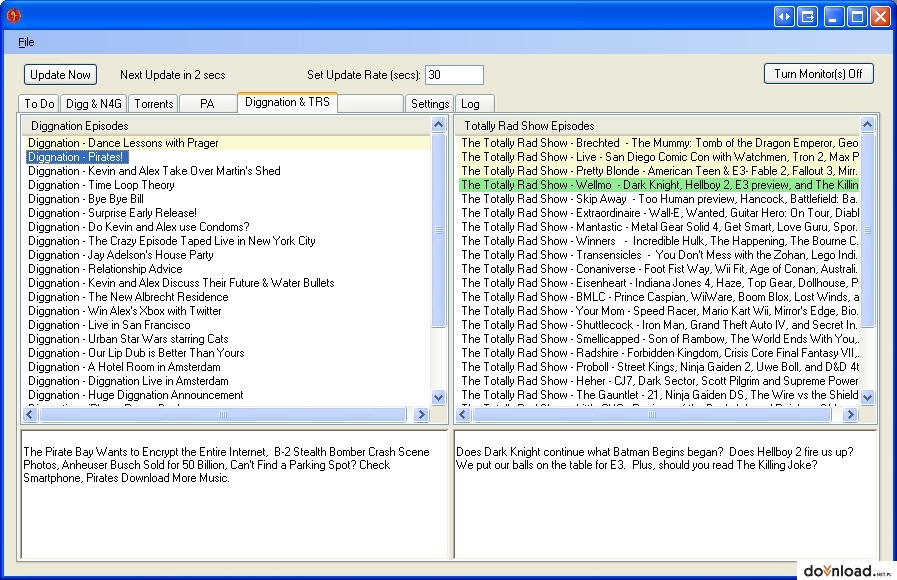Click up arrow of Diggnation list scrollbar
The height and width of the screenshot is (580, 897).
(x=438, y=124)
